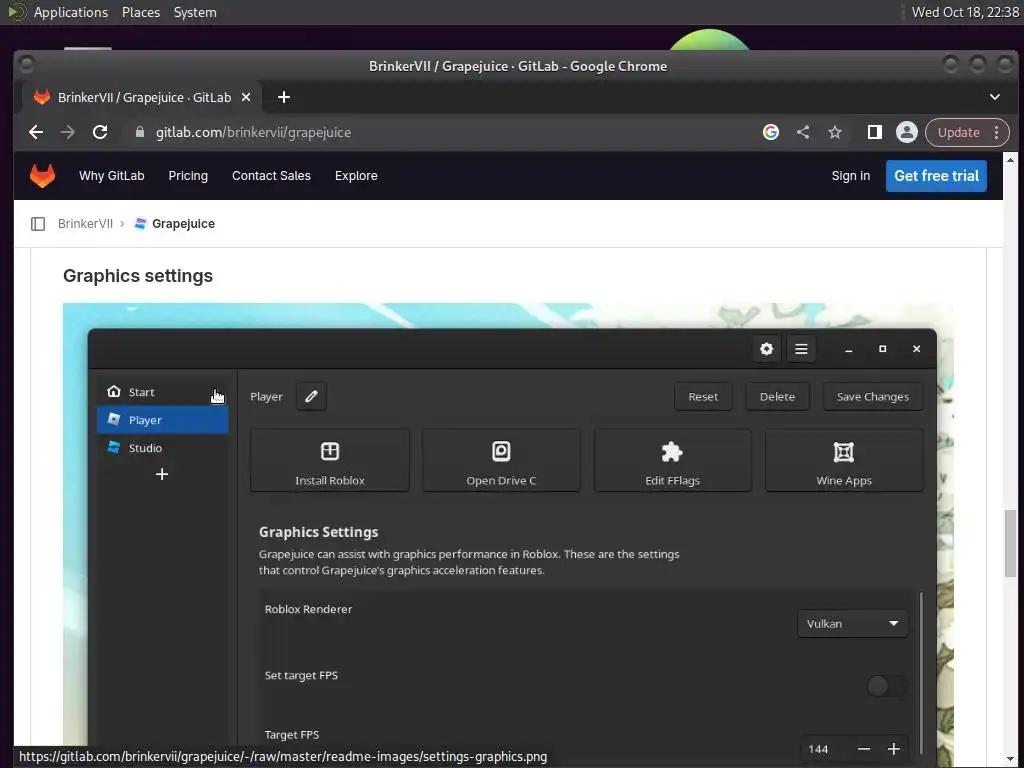Close the BrinkerVII / Grapejuice tab
This screenshot has width=1024, height=768.
(246, 97)
